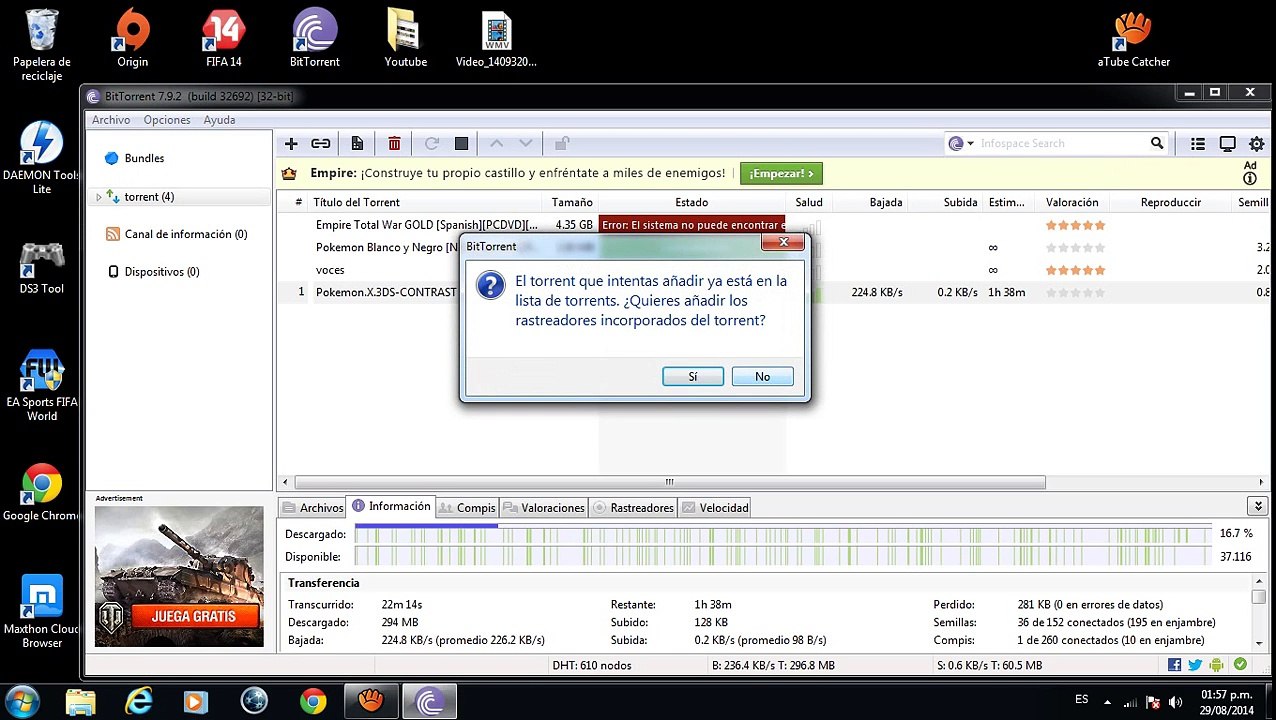Open the FIFA 14 desktop shortcut
The image size is (1276, 720).
click(224, 38)
